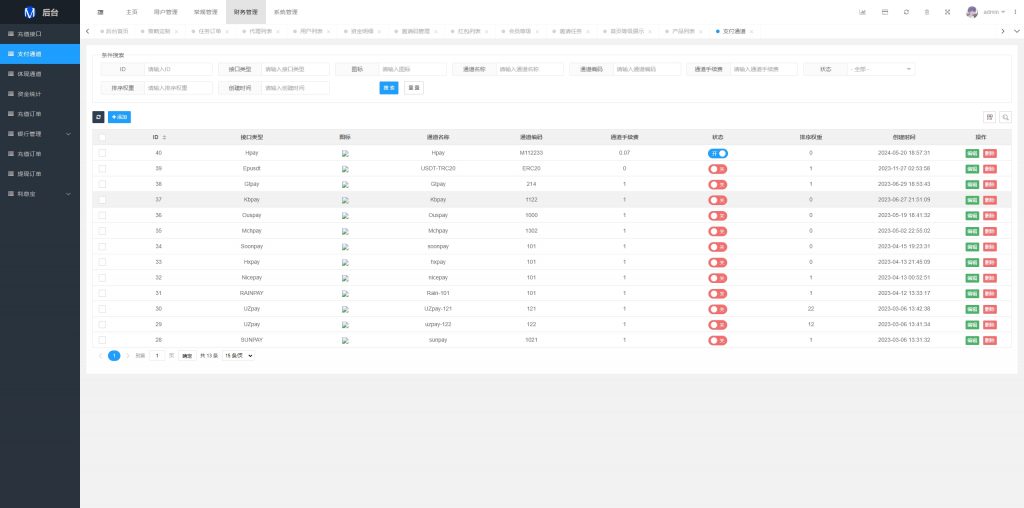Open the 状态 status filter dropdown
The width and height of the screenshot is (1024, 508).
[881, 69]
